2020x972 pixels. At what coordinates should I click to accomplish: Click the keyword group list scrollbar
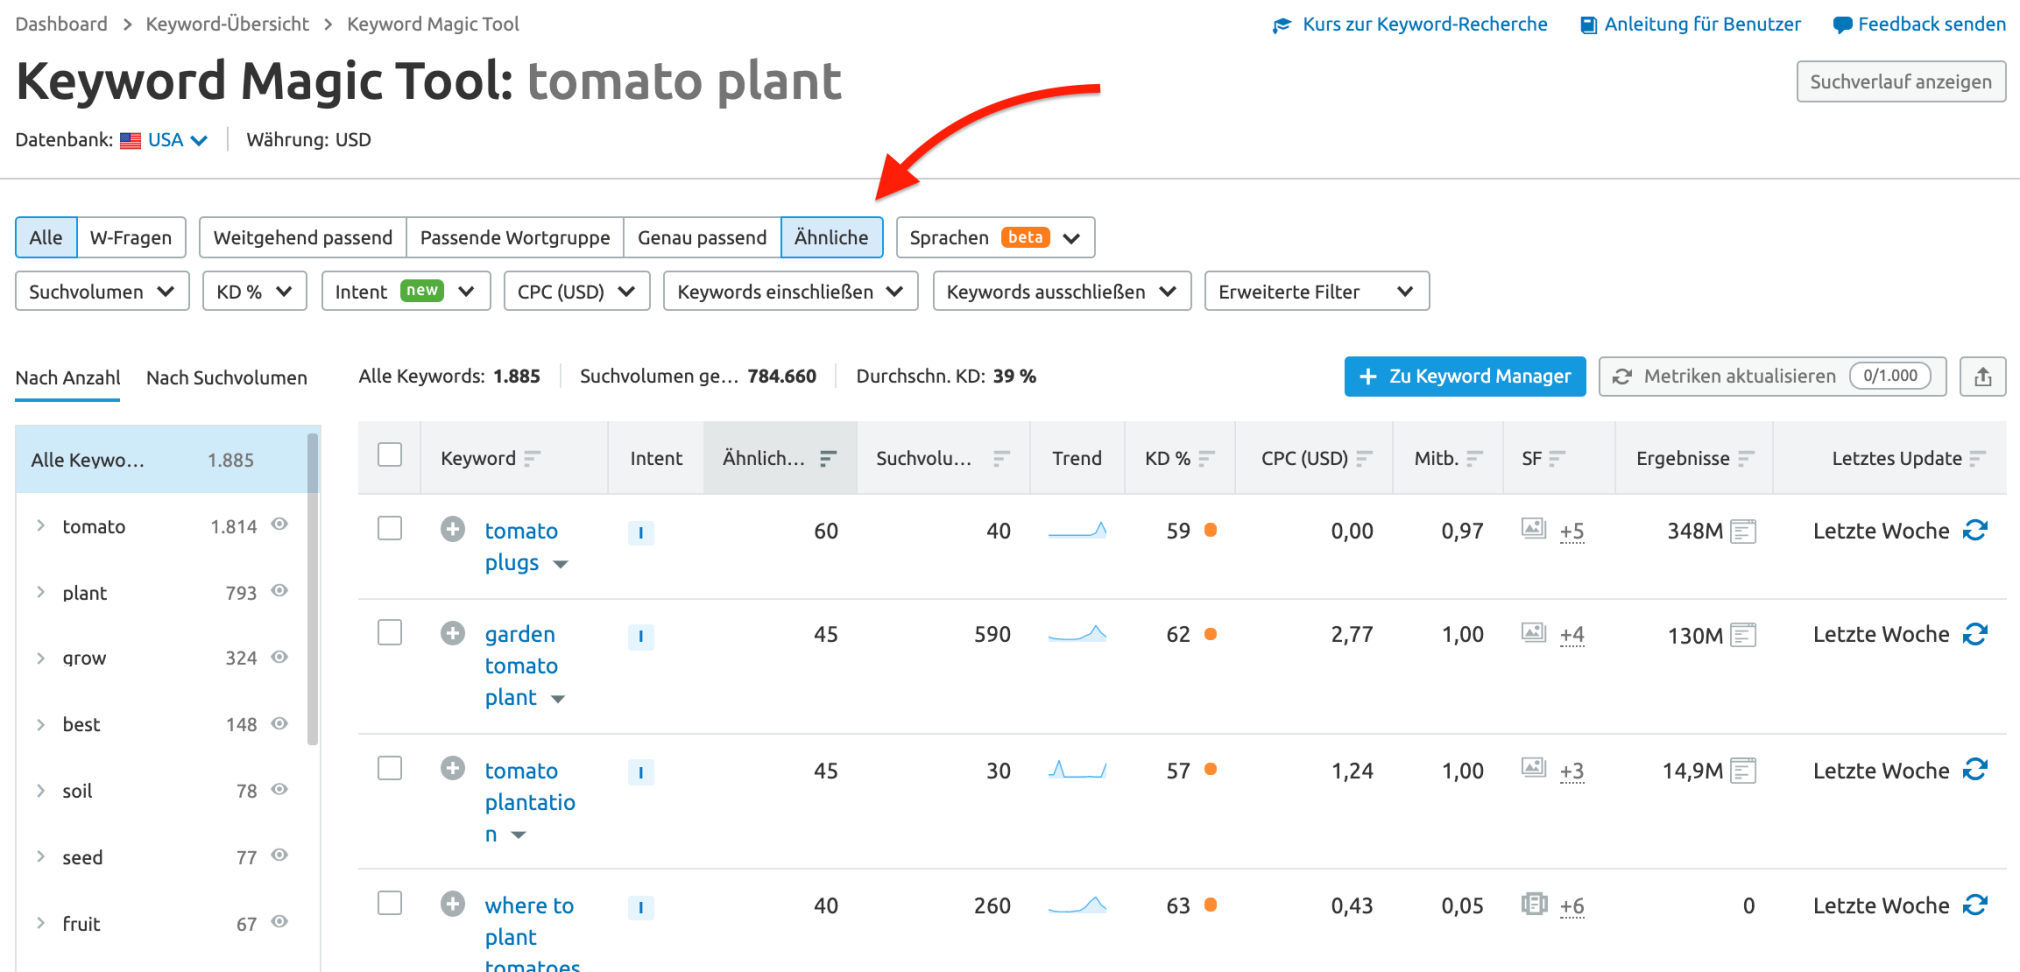coord(313,588)
